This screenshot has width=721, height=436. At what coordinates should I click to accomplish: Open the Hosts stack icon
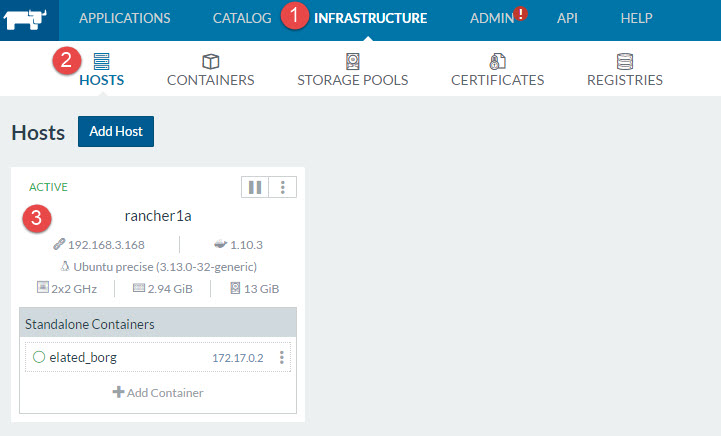(101, 61)
